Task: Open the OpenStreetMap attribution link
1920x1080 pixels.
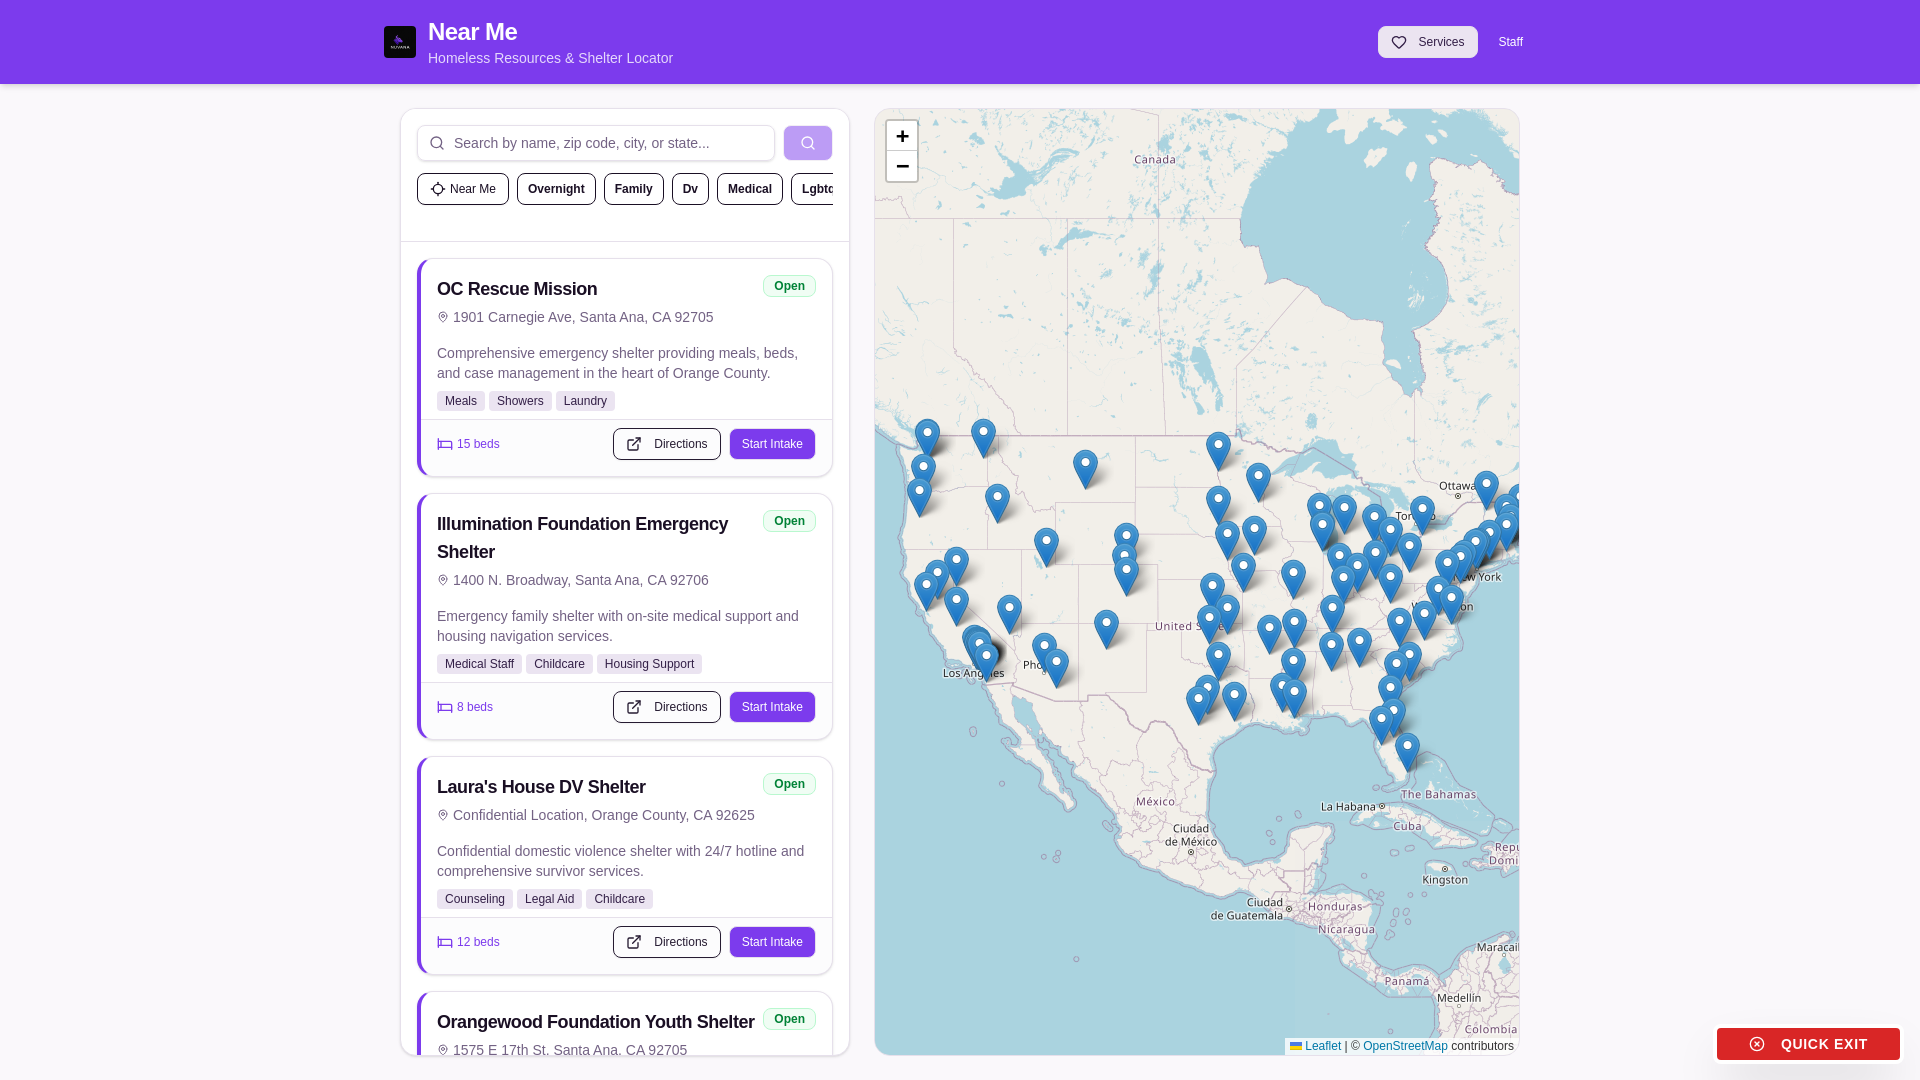Action: point(1405,1046)
